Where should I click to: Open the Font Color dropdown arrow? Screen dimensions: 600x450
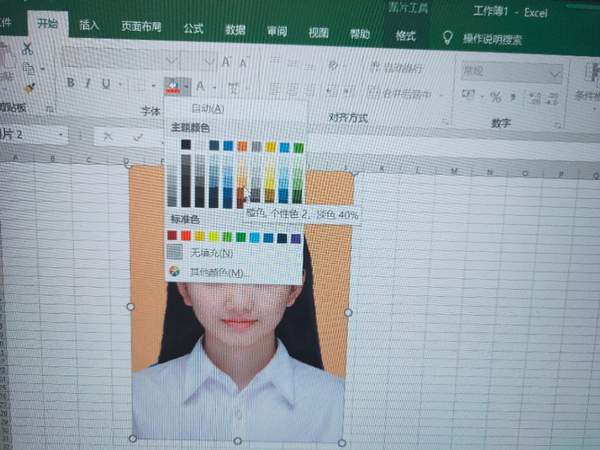[x=214, y=88]
